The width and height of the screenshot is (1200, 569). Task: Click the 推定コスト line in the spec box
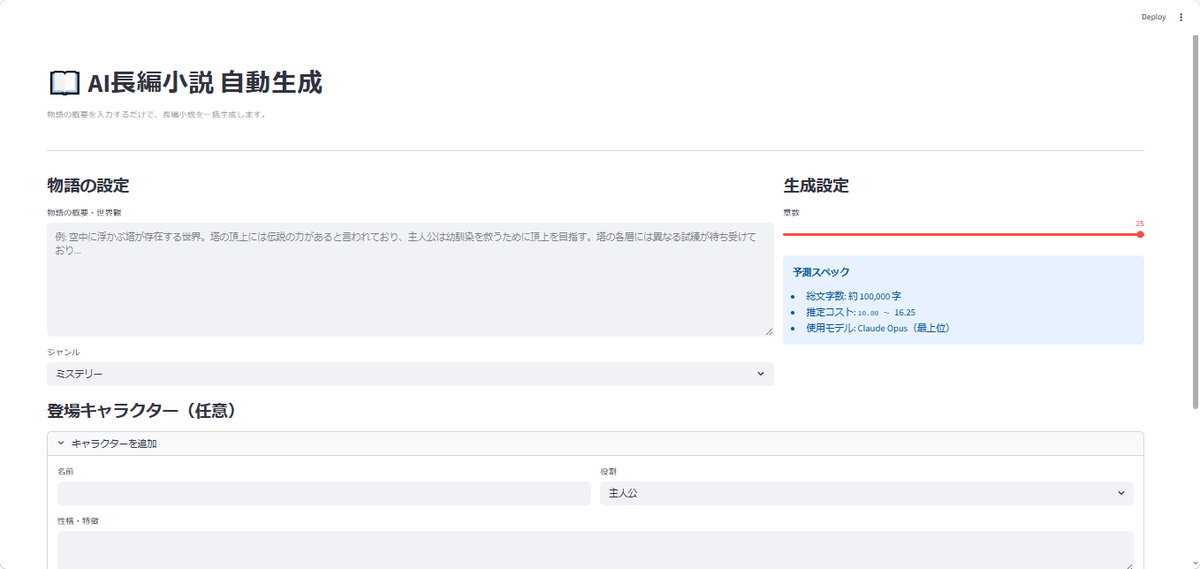point(861,312)
